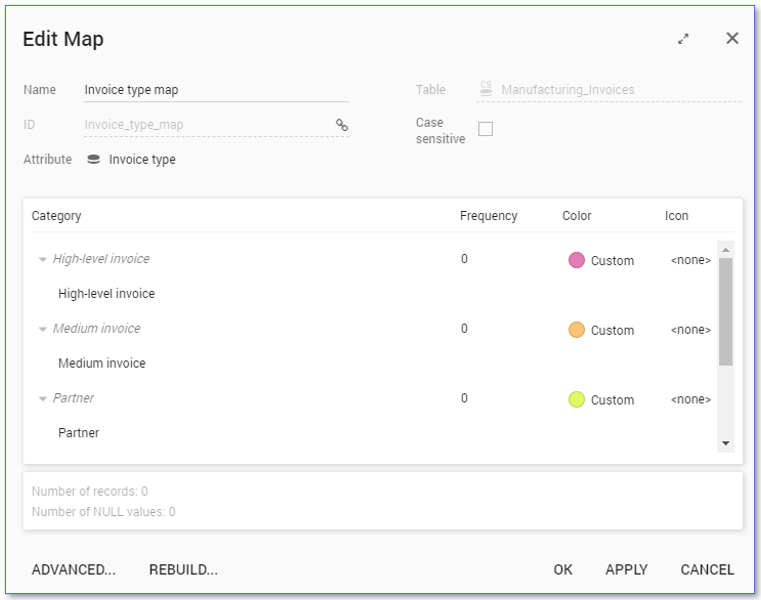Collapse the Medium invoice category
The width and height of the screenshot is (761, 600).
42,329
